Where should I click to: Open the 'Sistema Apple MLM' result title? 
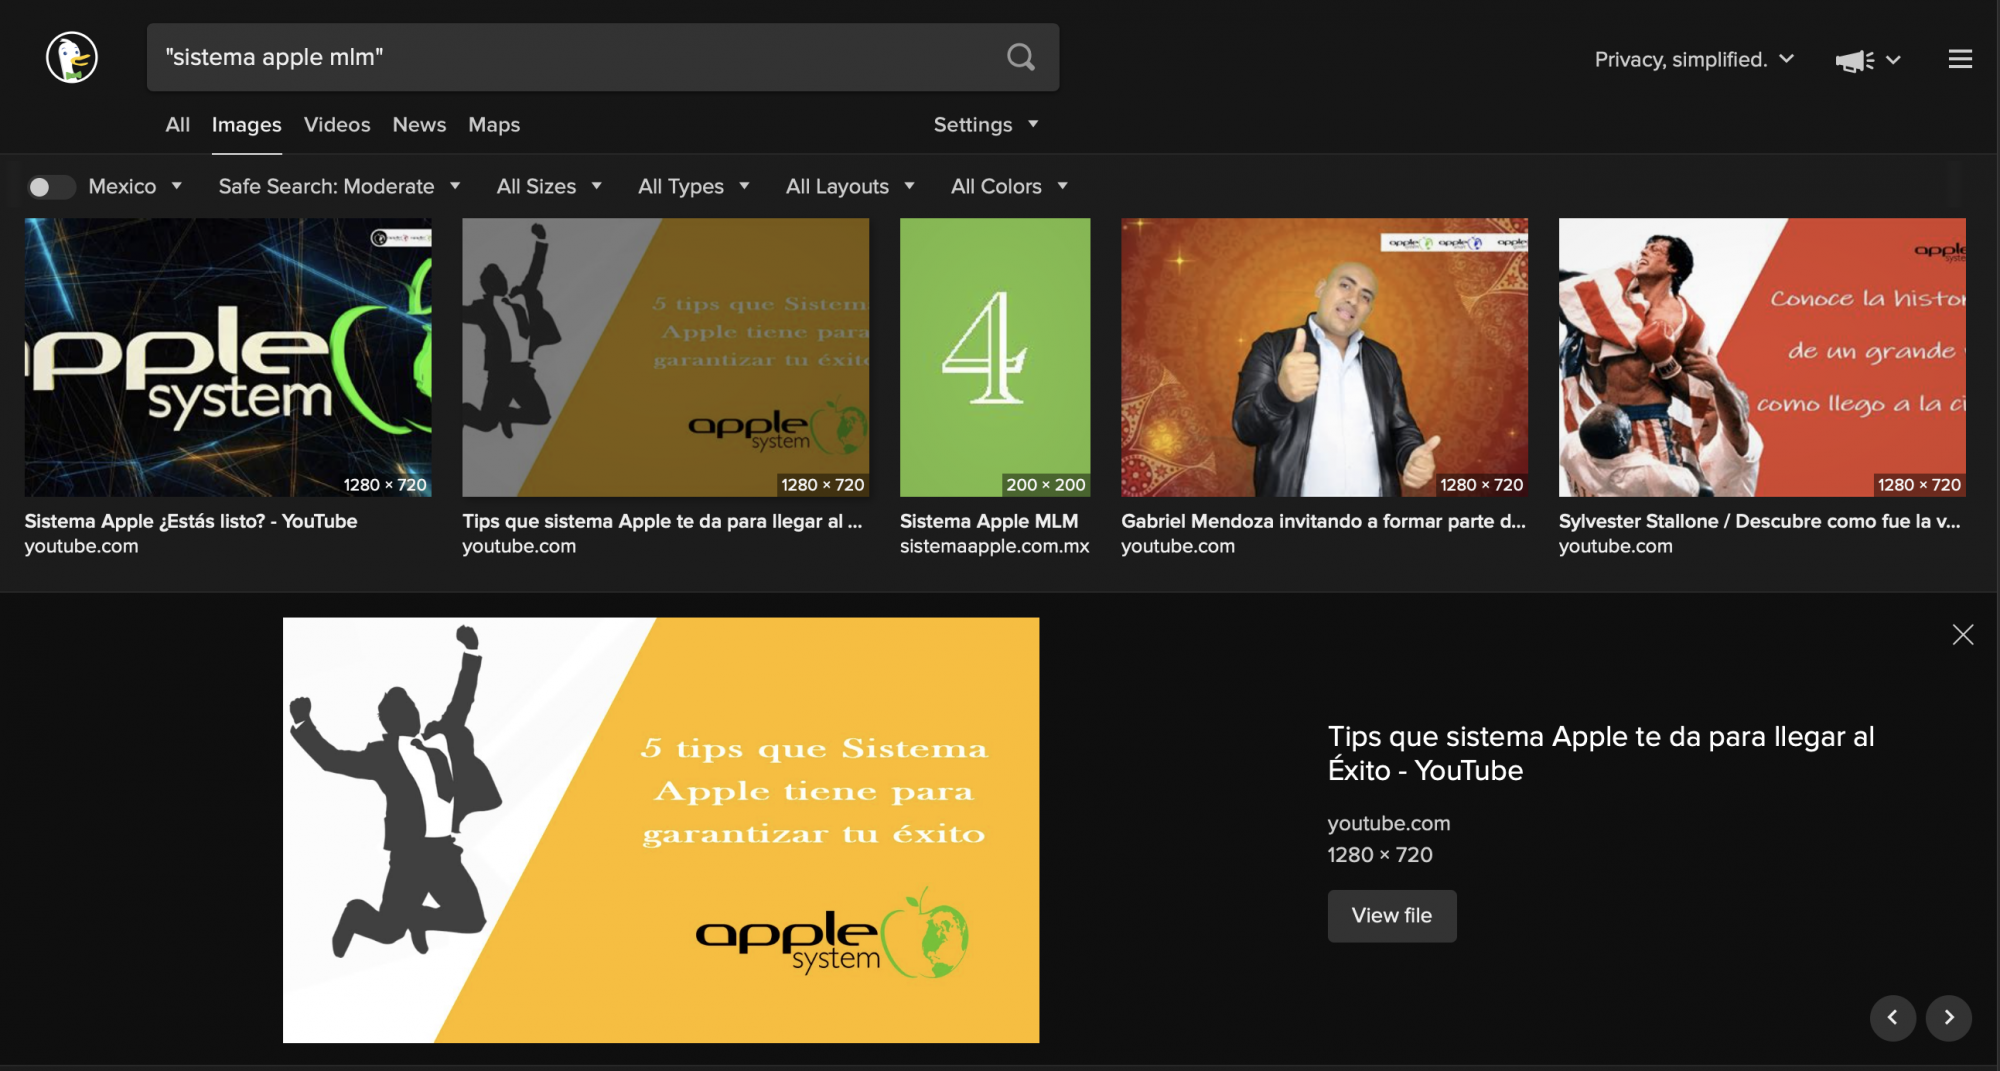coord(989,521)
